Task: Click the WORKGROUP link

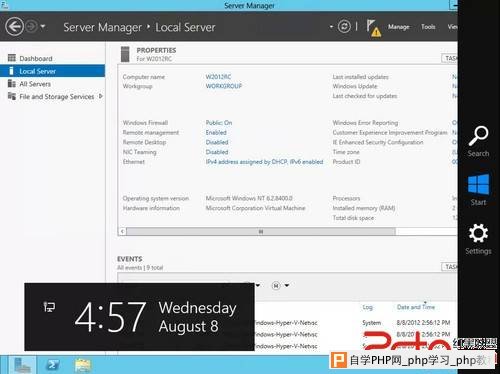Action: tap(224, 86)
